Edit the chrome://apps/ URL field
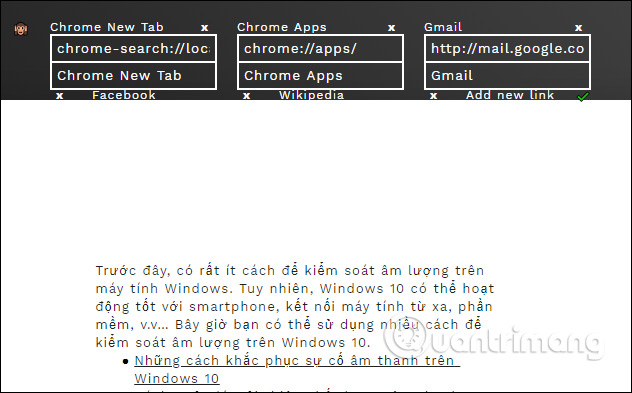This screenshot has width=632, height=393. 320,49
